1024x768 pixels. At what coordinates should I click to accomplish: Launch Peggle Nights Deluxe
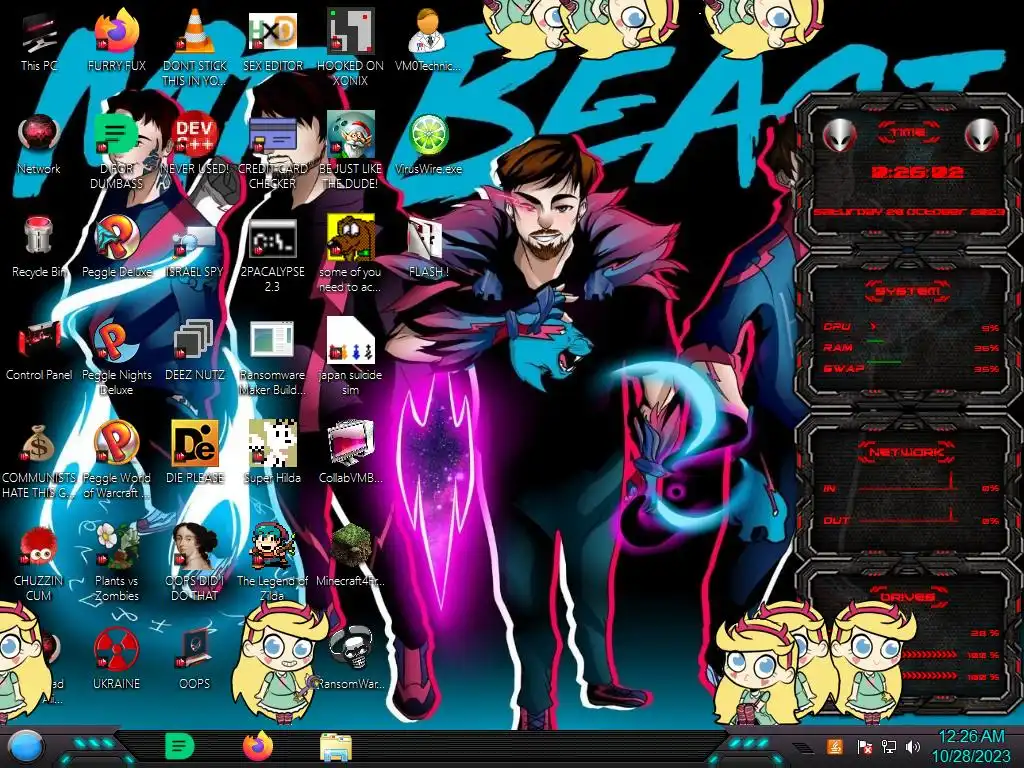point(116,357)
